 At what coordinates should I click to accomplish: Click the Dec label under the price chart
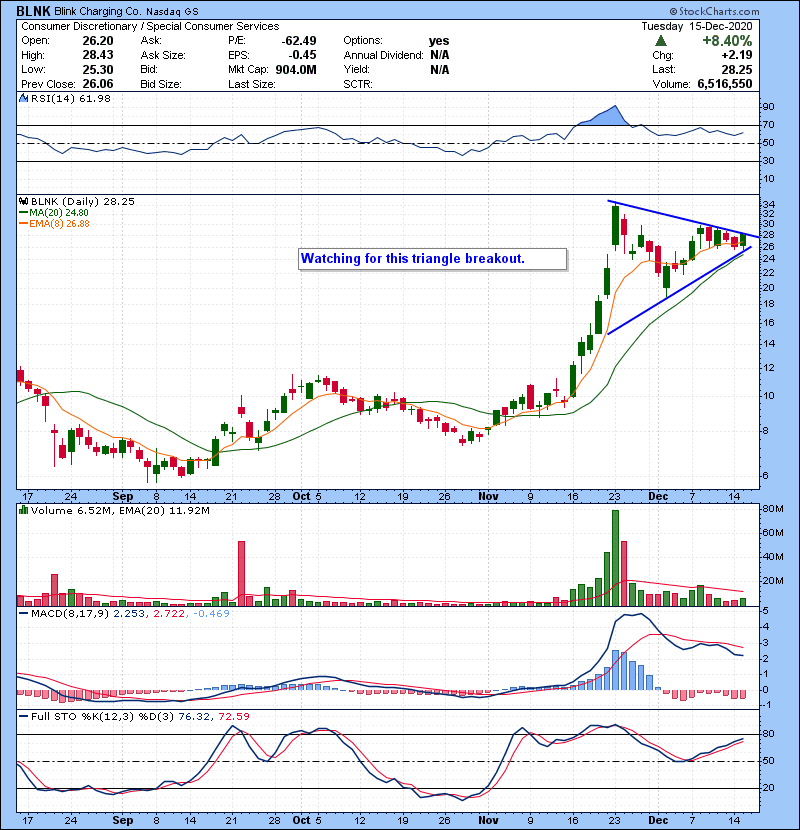pyautogui.click(x=658, y=497)
